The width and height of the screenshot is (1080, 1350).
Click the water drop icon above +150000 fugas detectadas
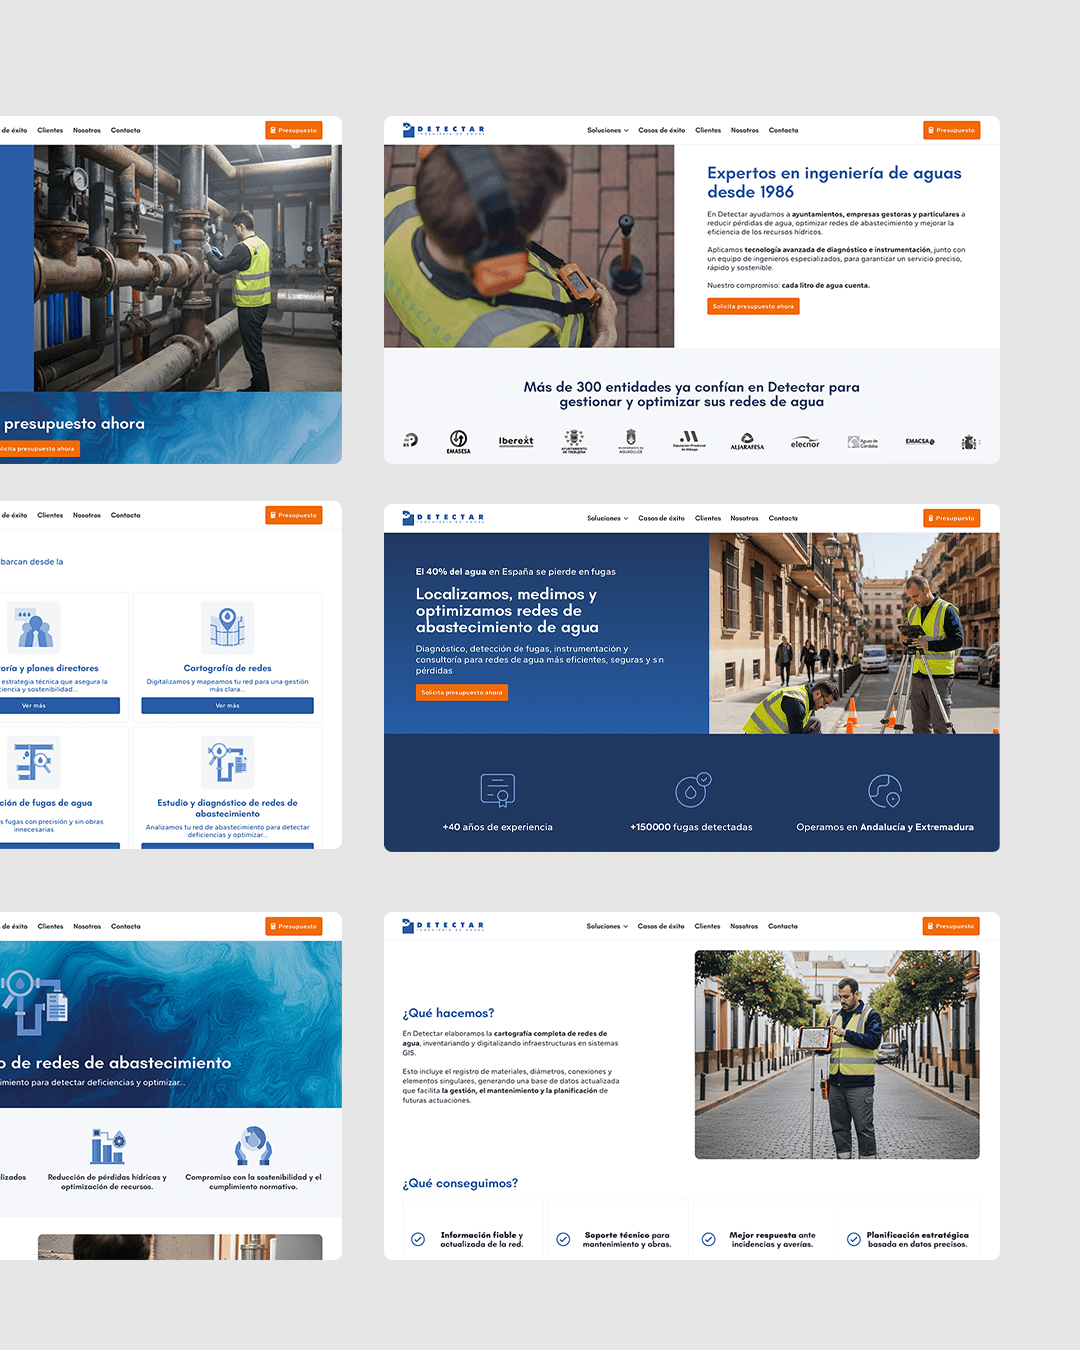692,790
